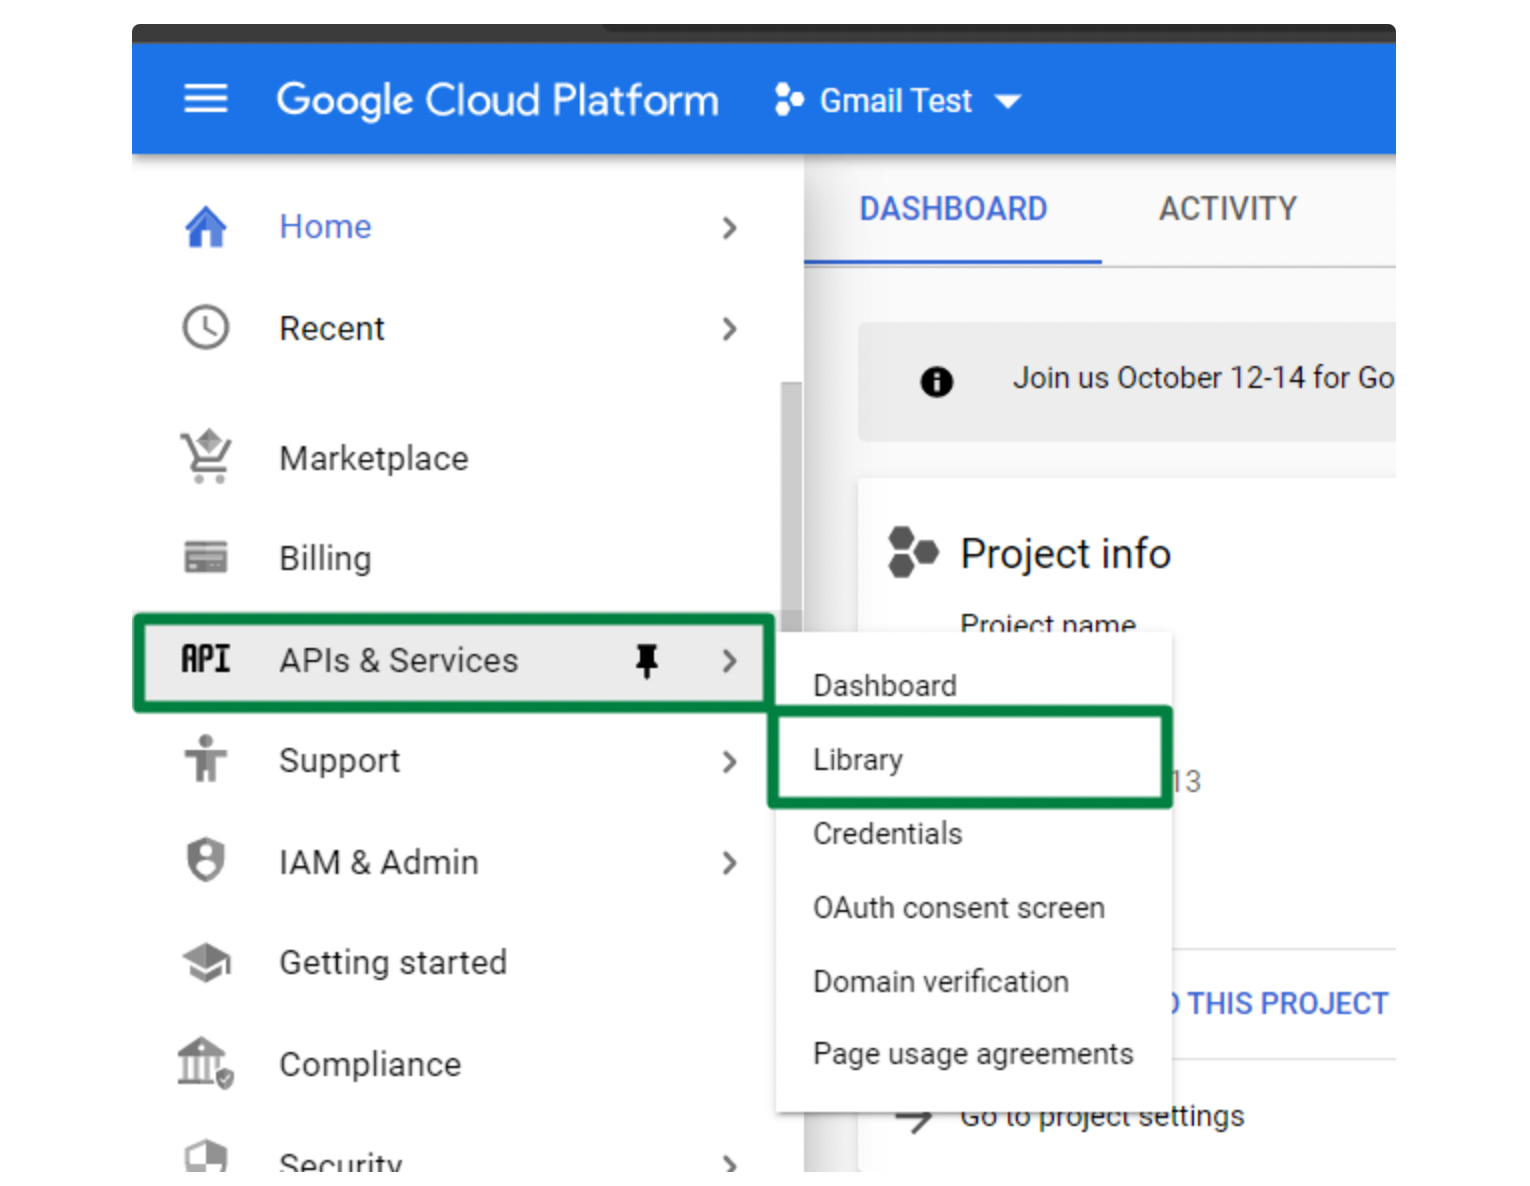Expand the Security submenu chevron
Viewport: 1530px width, 1186px height.
[x=730, y=1162]
